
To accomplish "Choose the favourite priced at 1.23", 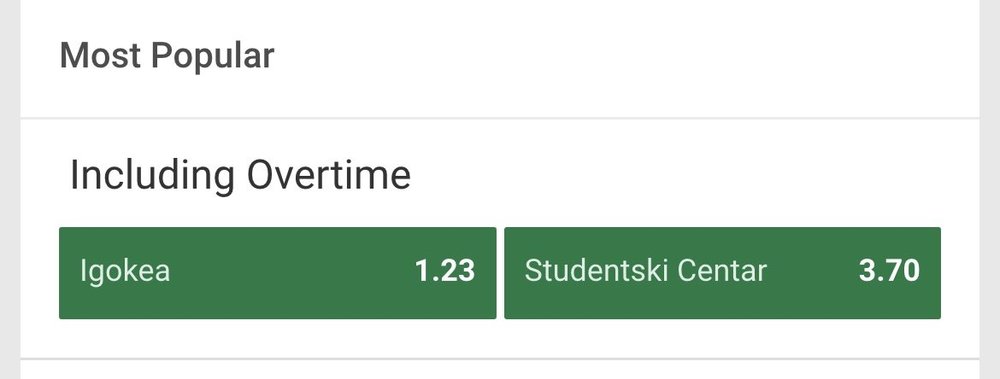I will [277, 272].
